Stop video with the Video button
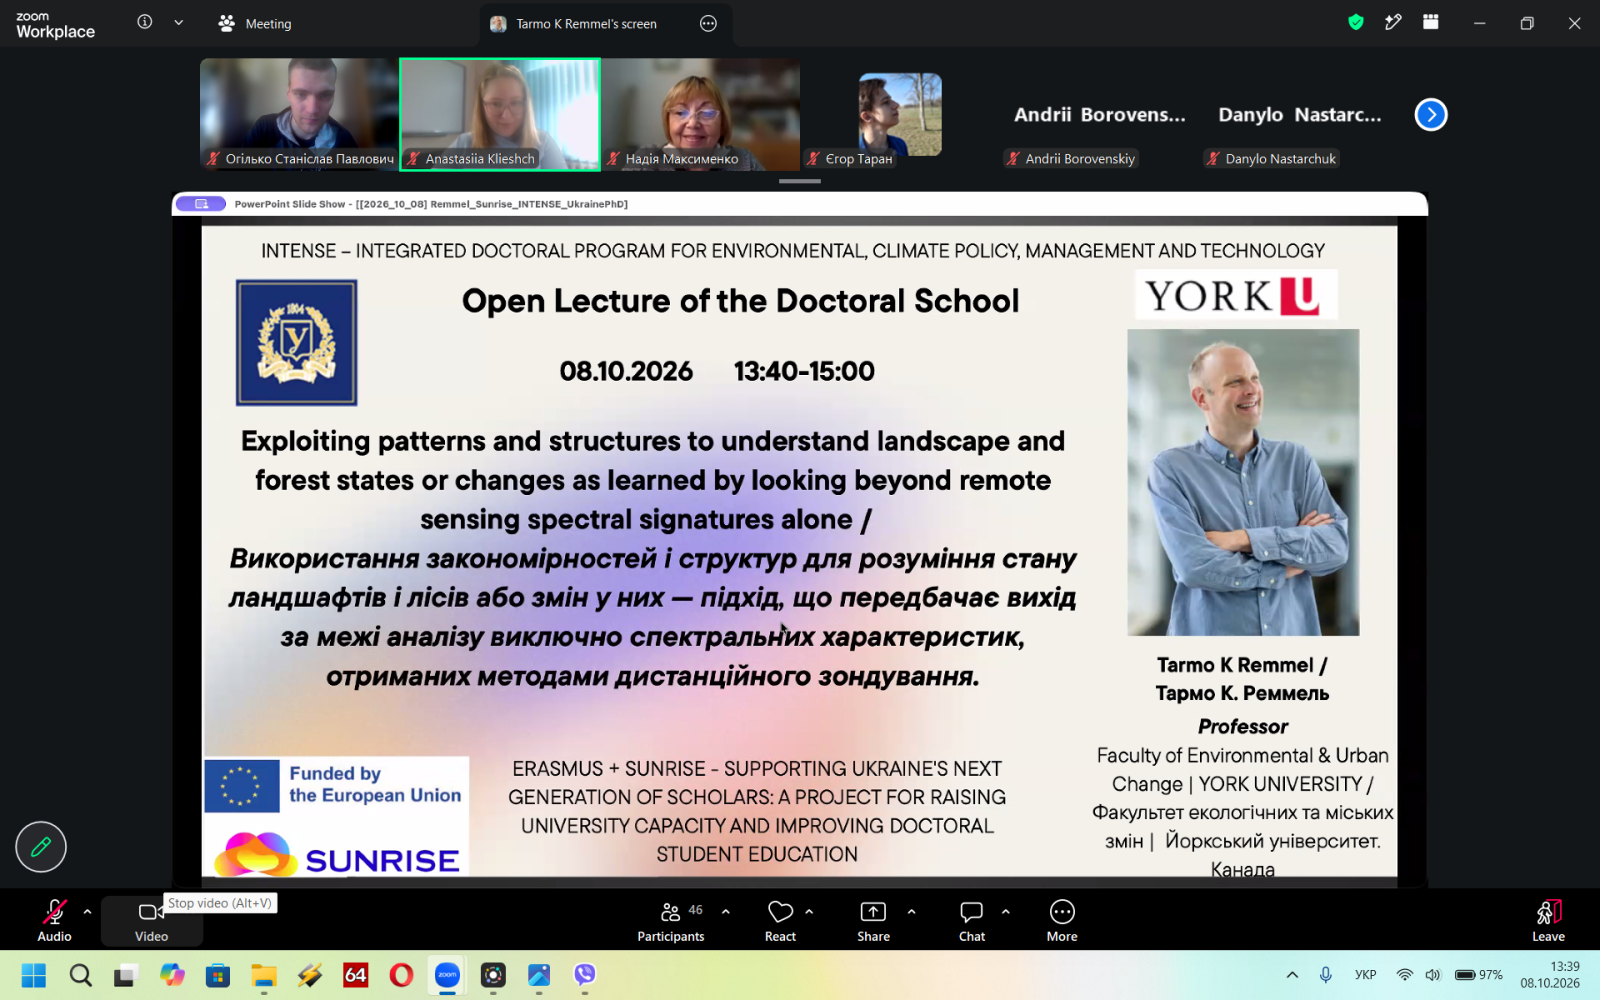 [x=151, y=920]
